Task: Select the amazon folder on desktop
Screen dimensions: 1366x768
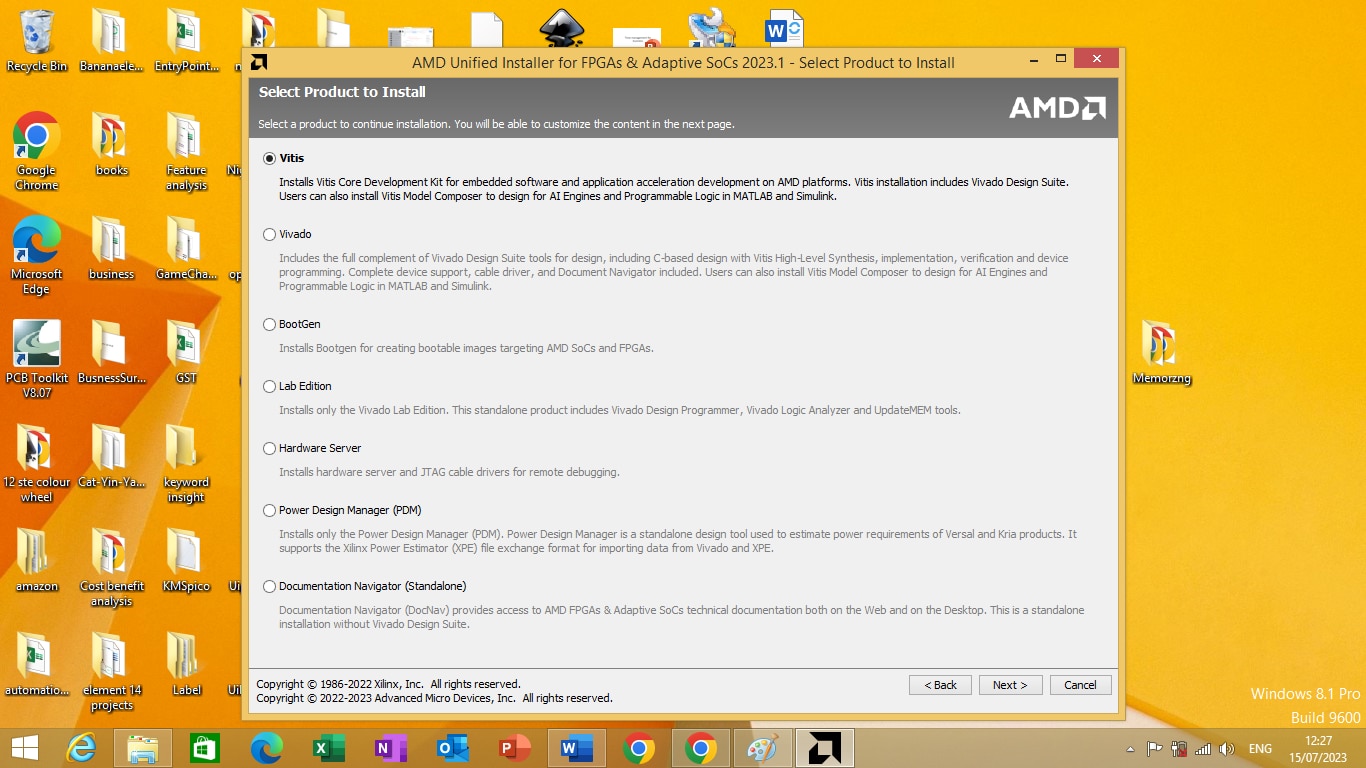Action: pos(37,560)
